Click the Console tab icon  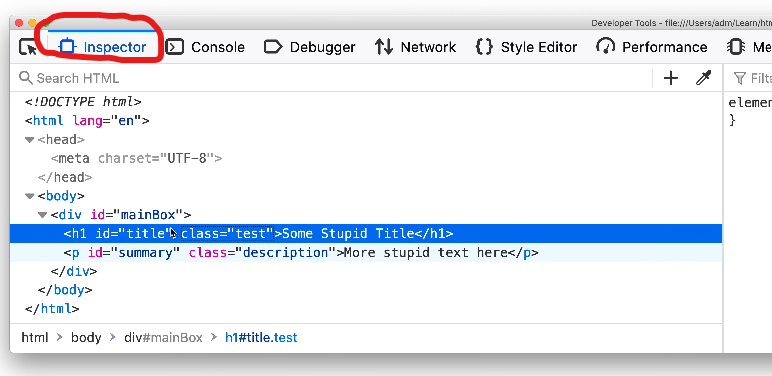(x=174, y=47)
